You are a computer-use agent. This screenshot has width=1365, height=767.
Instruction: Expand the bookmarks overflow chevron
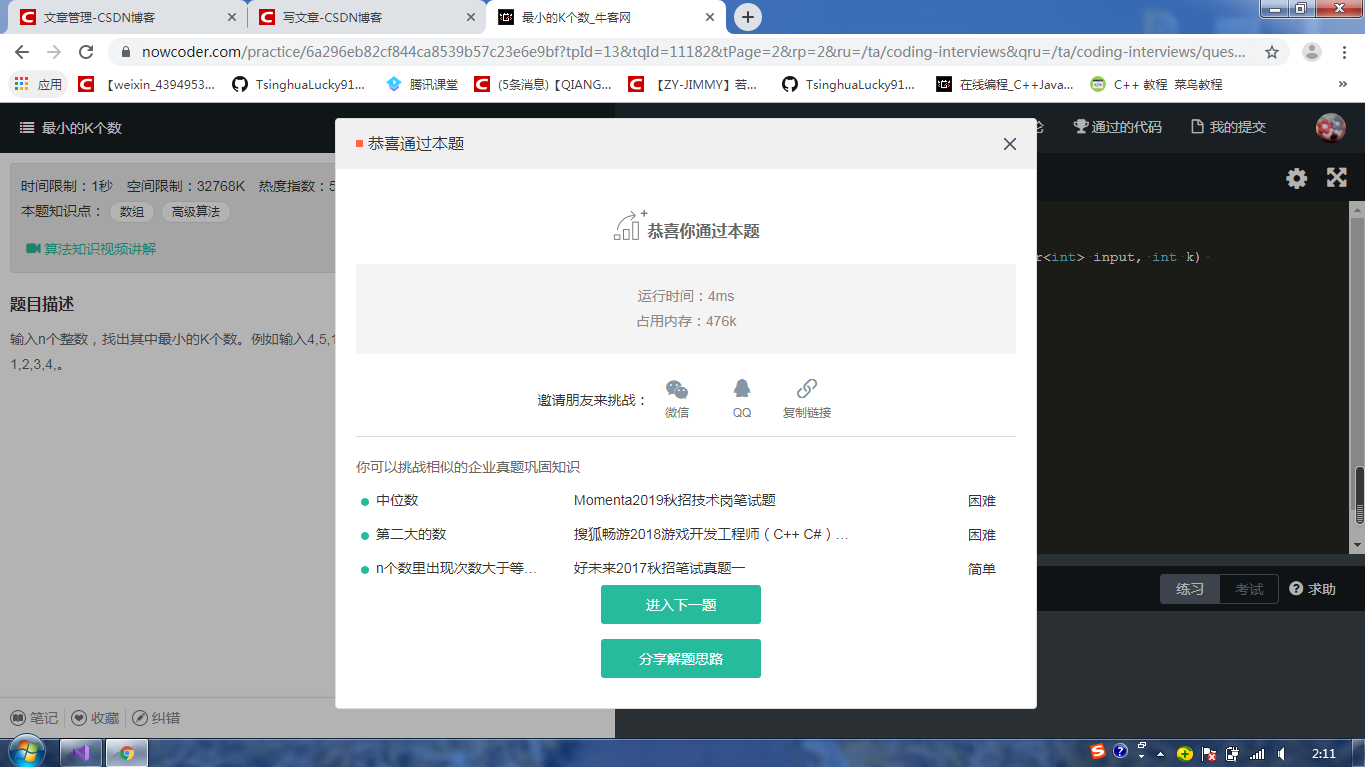pos(1345,83)
